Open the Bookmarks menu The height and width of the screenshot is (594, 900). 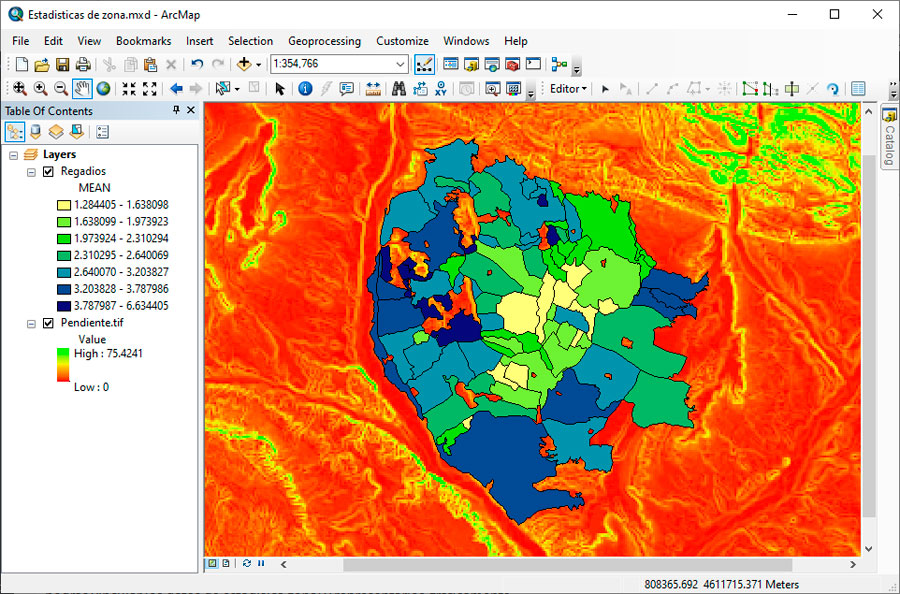coord(143,41)
